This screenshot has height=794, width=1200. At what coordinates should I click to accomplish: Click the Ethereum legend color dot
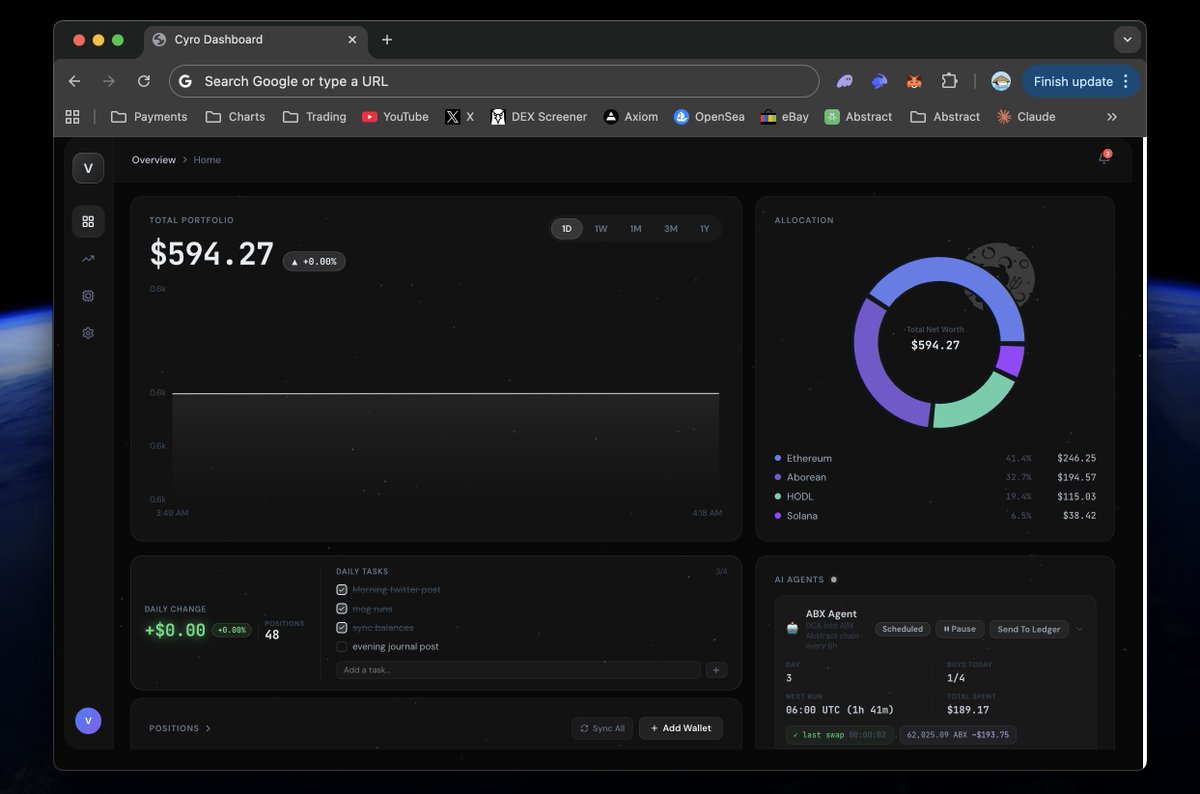coord(778,458)
